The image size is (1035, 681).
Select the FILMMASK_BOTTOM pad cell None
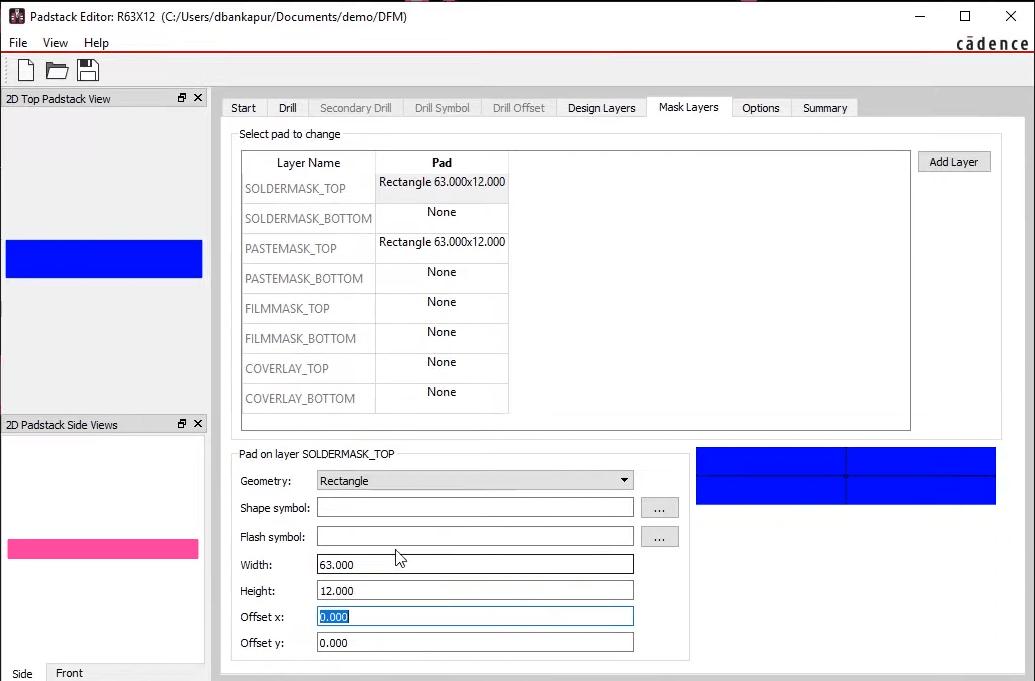coord(442,338)
